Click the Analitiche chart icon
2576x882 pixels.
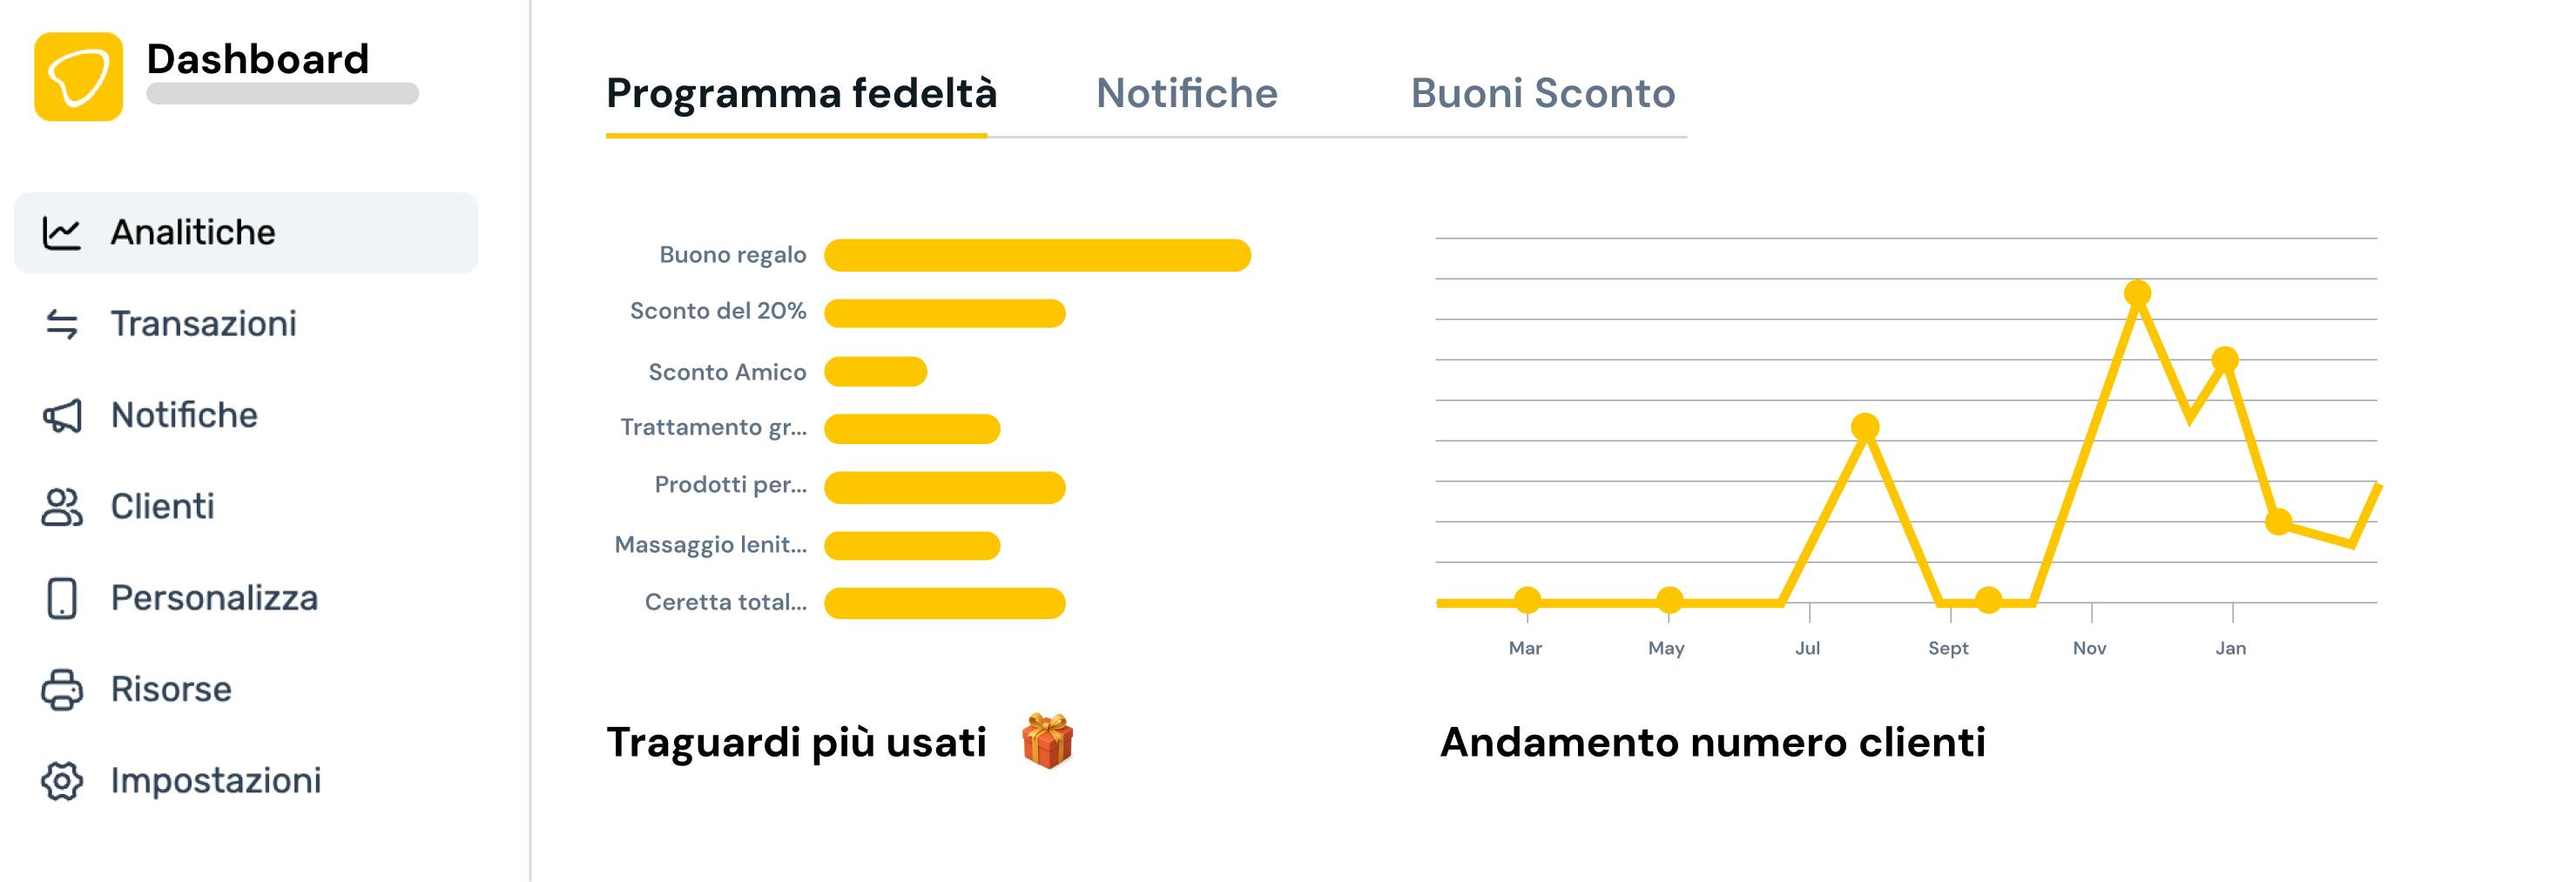pos(61,233)
